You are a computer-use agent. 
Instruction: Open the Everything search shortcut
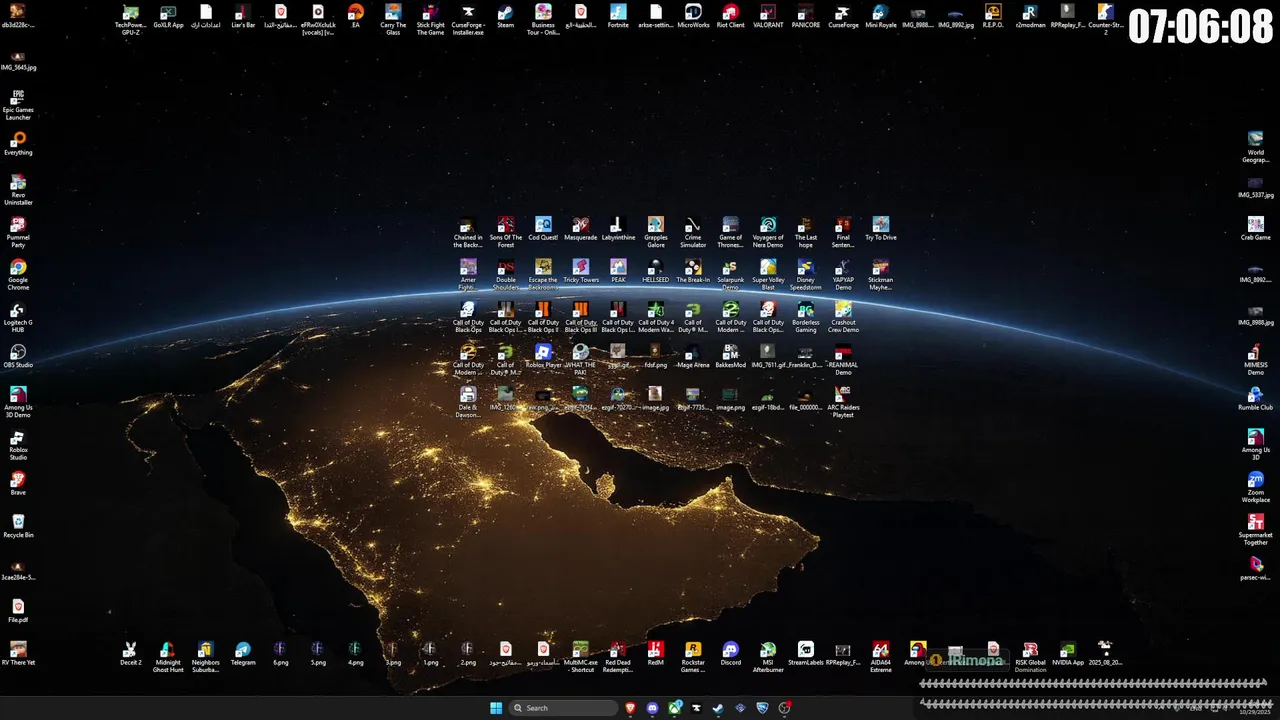(18, 144)
